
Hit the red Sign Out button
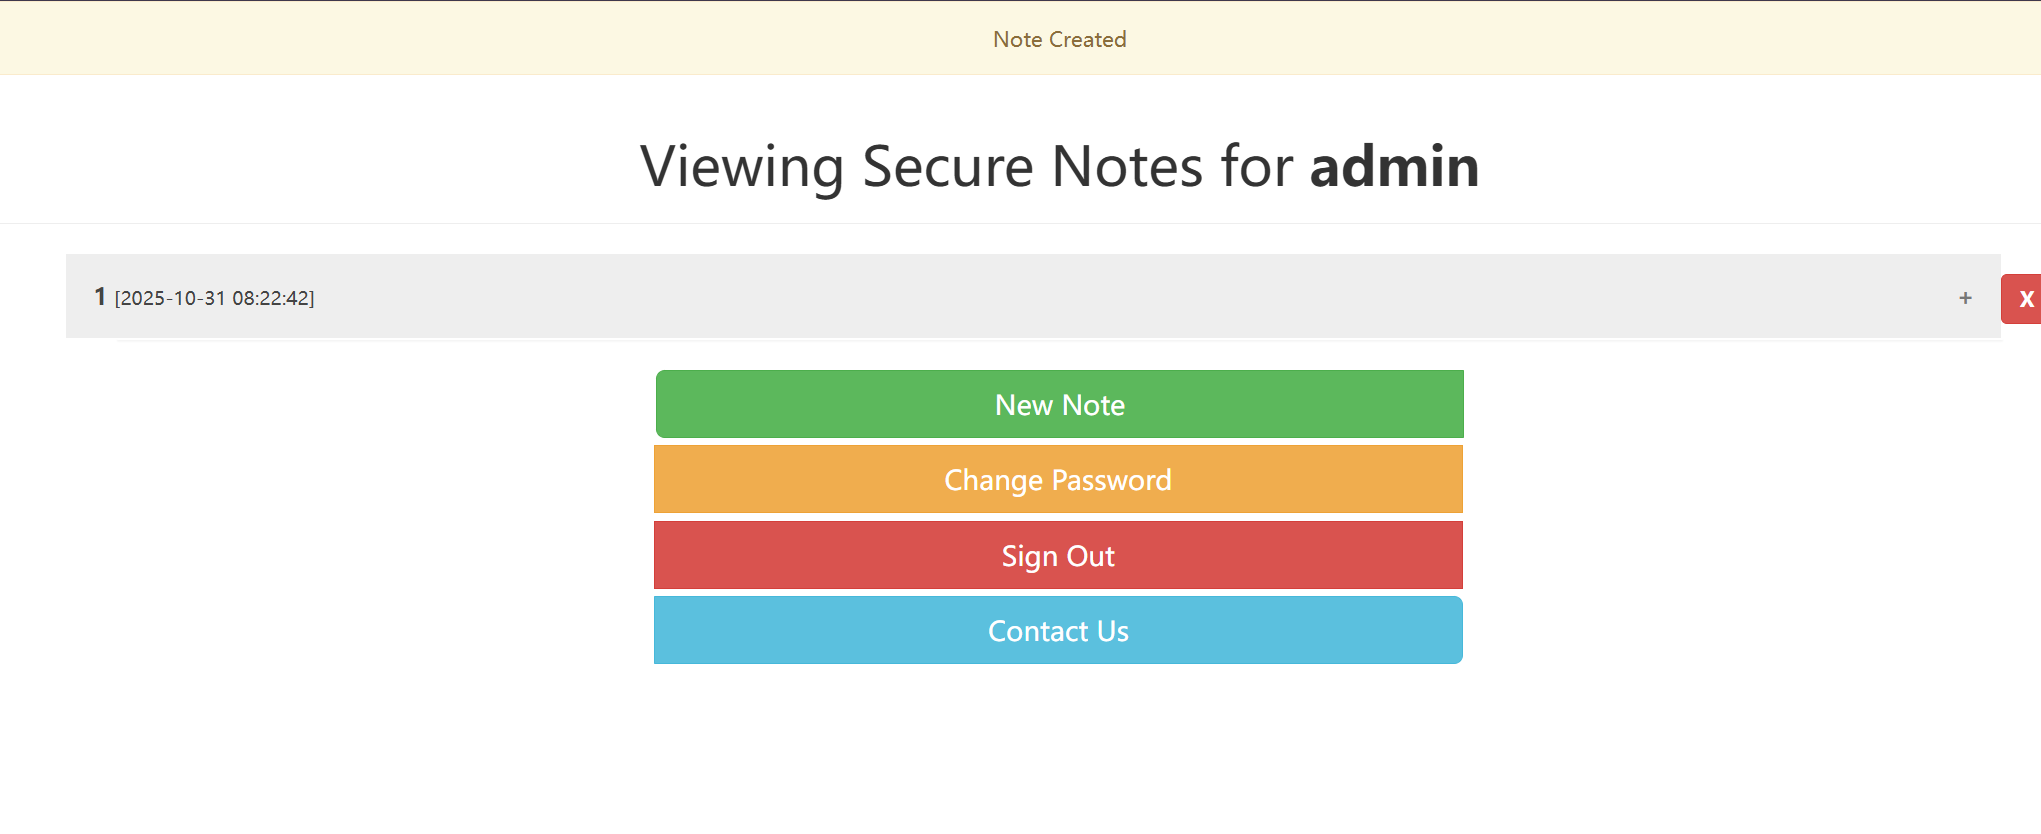click(x=1058, y=556)
